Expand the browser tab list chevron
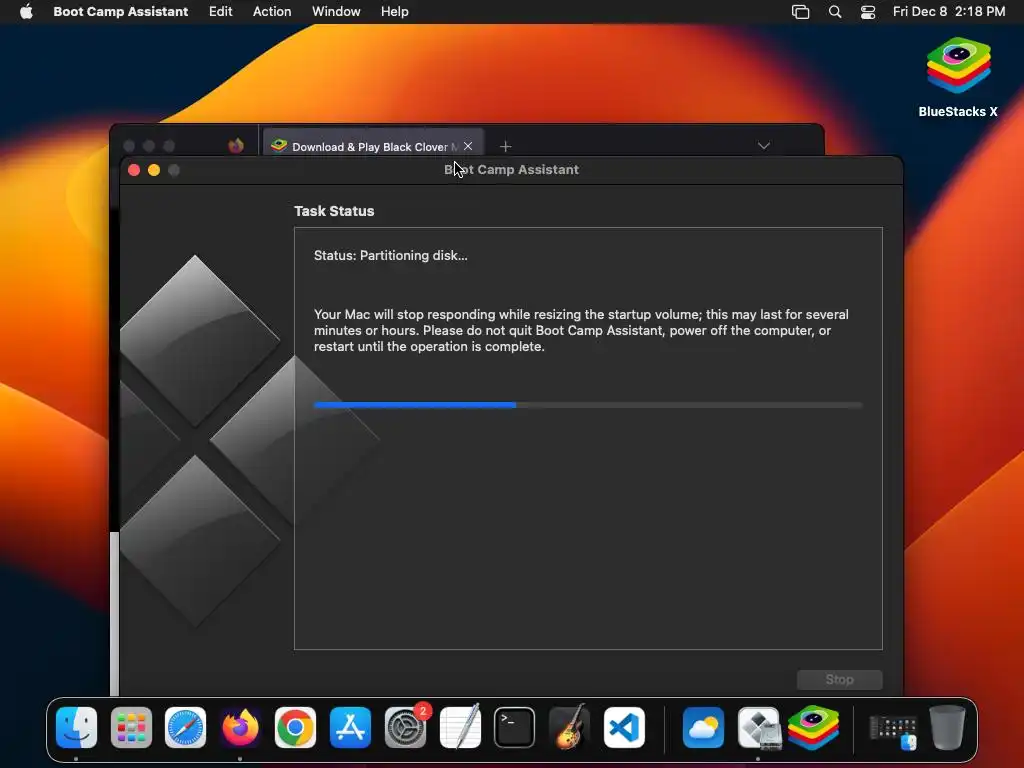Image resolution: width=1024 pixels, height=768 pixels. [764, 146]
